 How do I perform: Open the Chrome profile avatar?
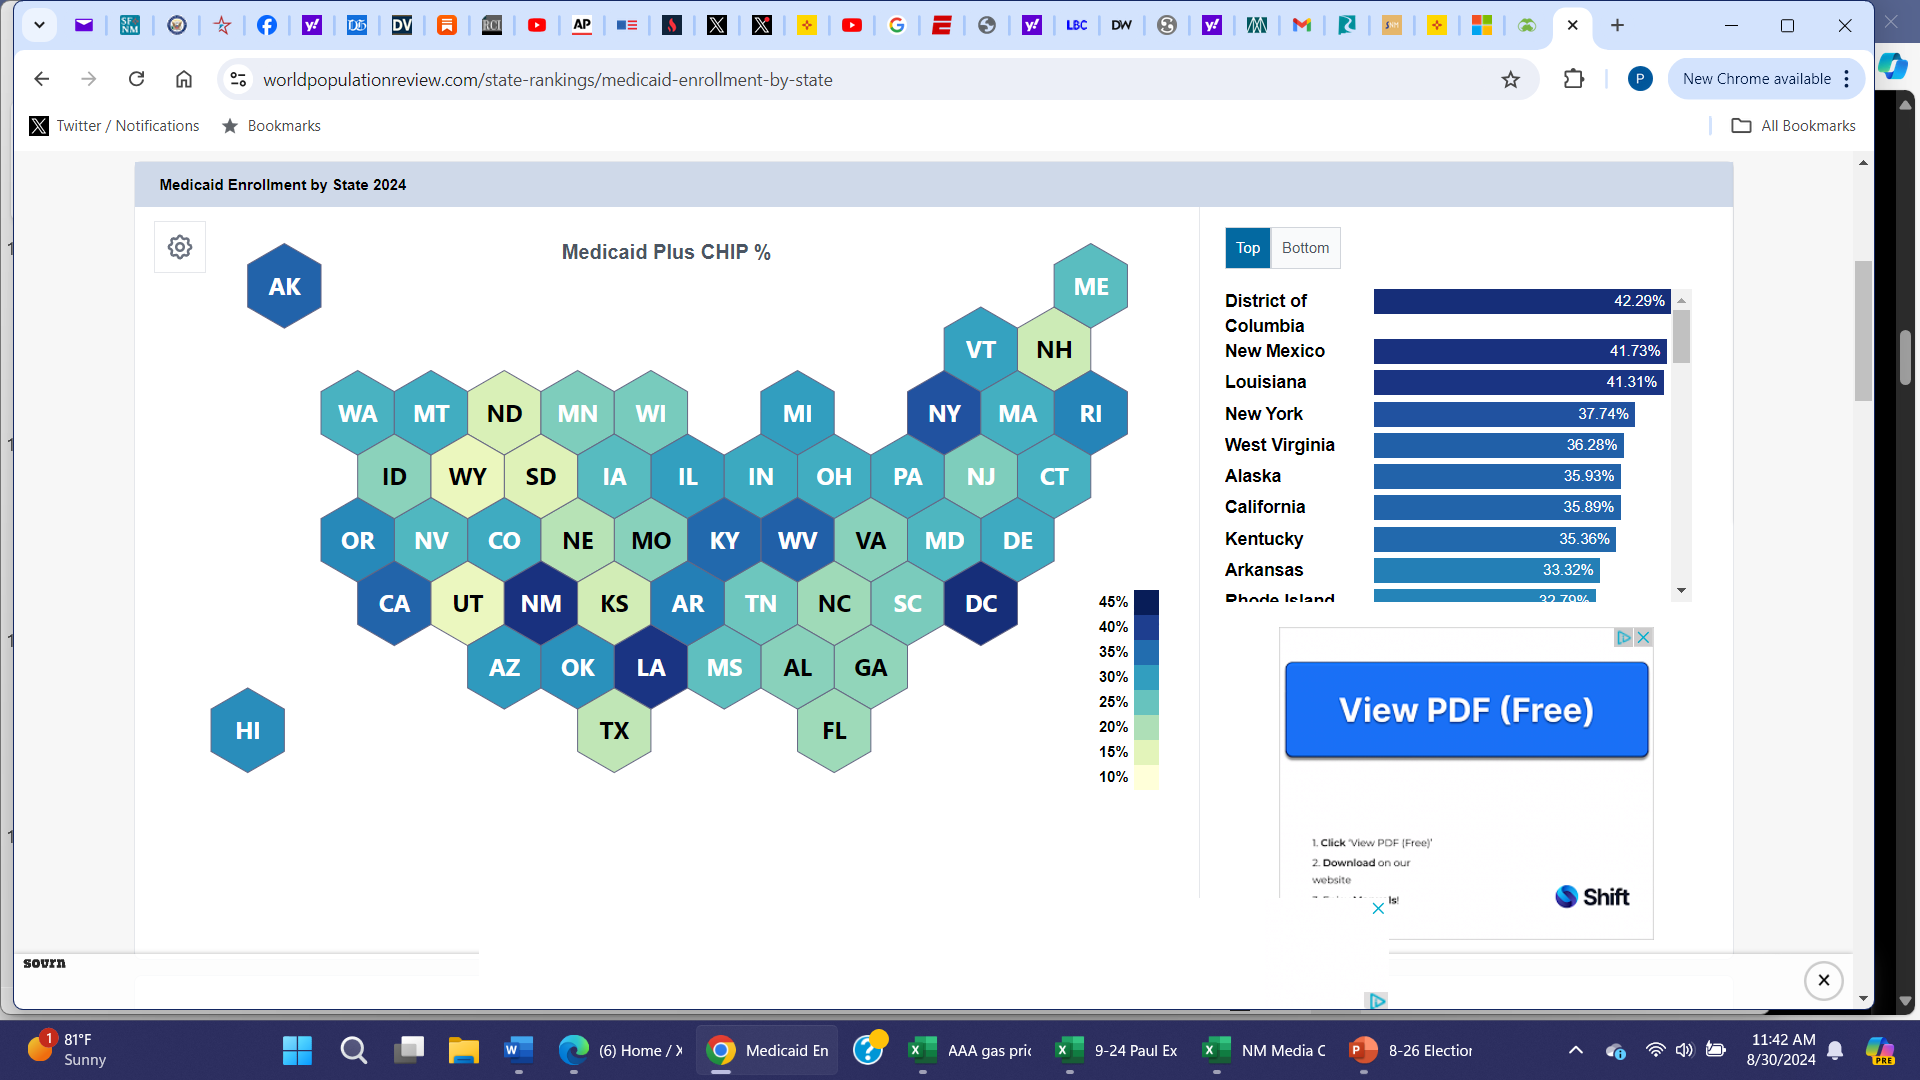[1639, 79]
